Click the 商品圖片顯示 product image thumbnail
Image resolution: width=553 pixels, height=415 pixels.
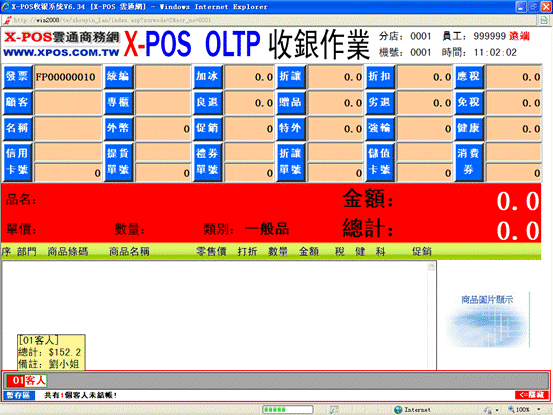click(x=488, y=320)
